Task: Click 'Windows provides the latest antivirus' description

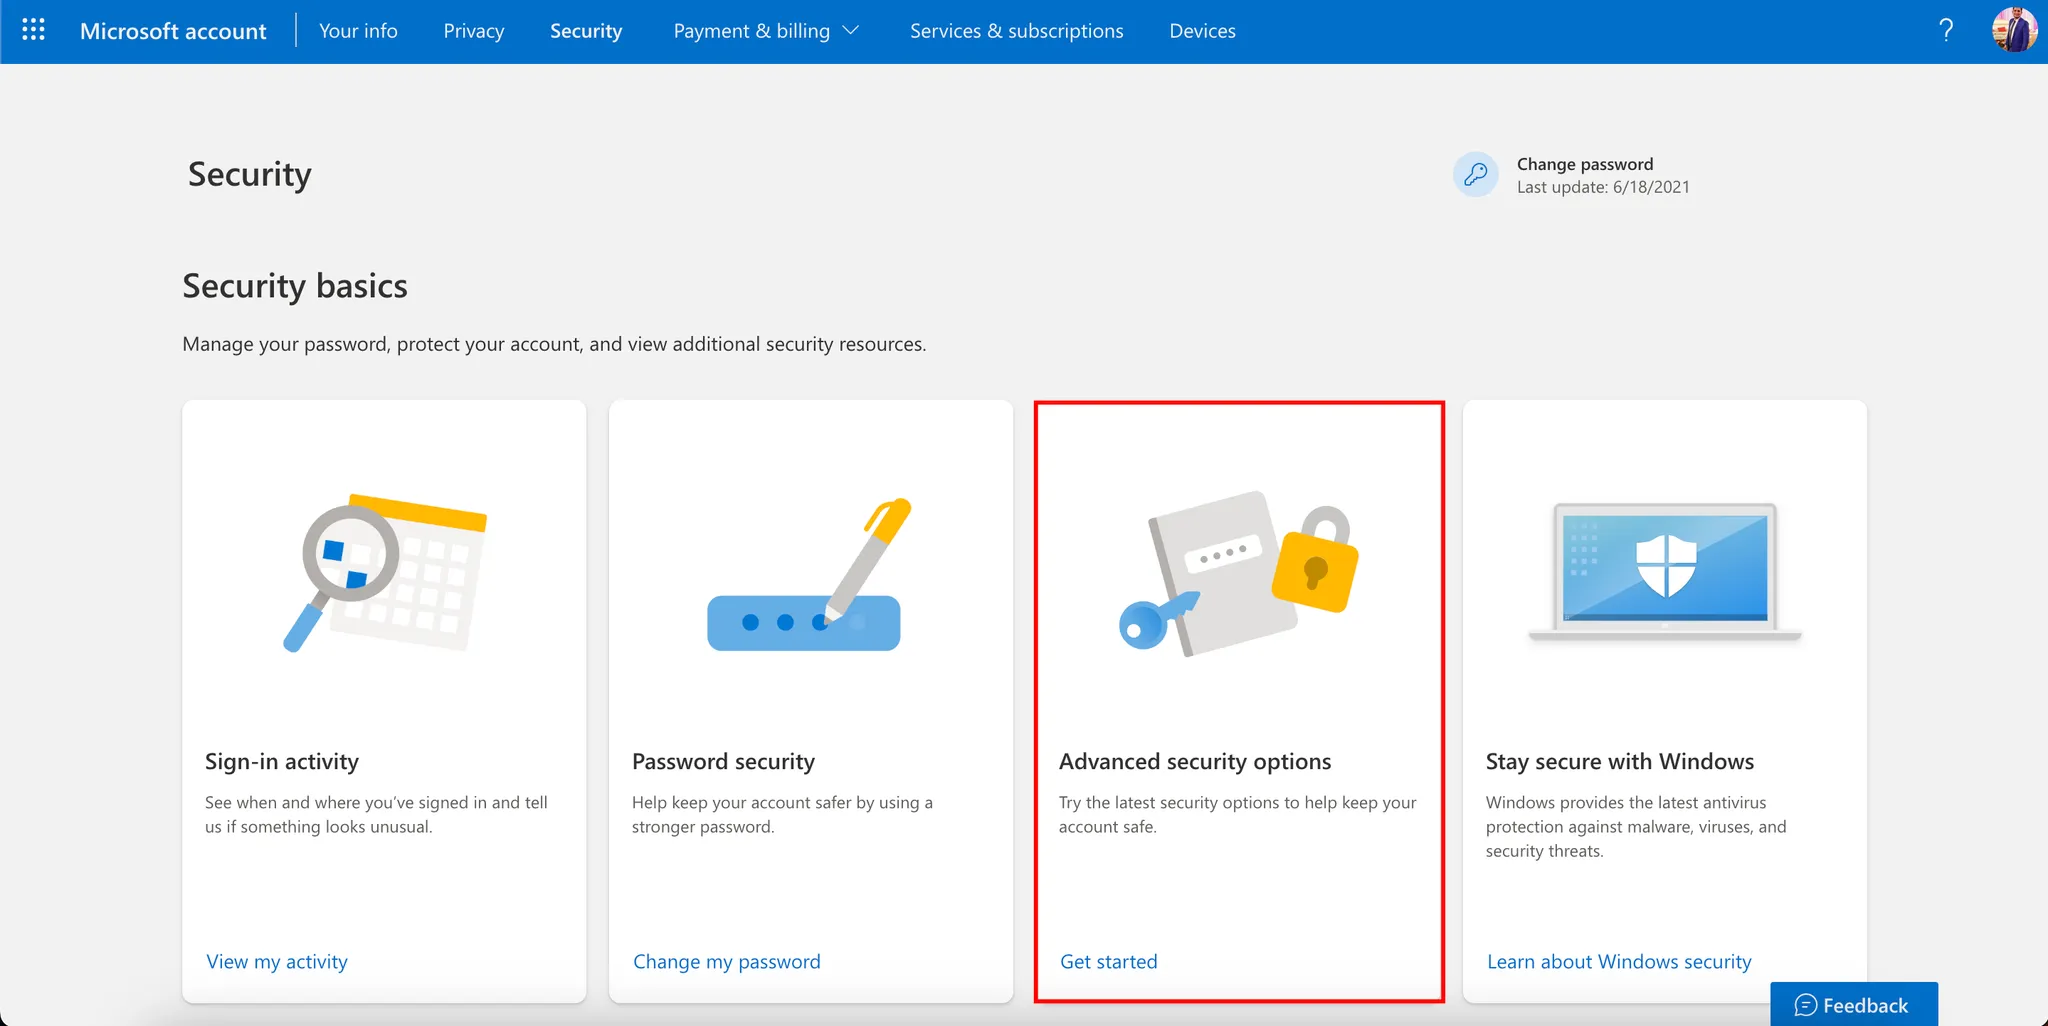Action: pos(1636,826)
